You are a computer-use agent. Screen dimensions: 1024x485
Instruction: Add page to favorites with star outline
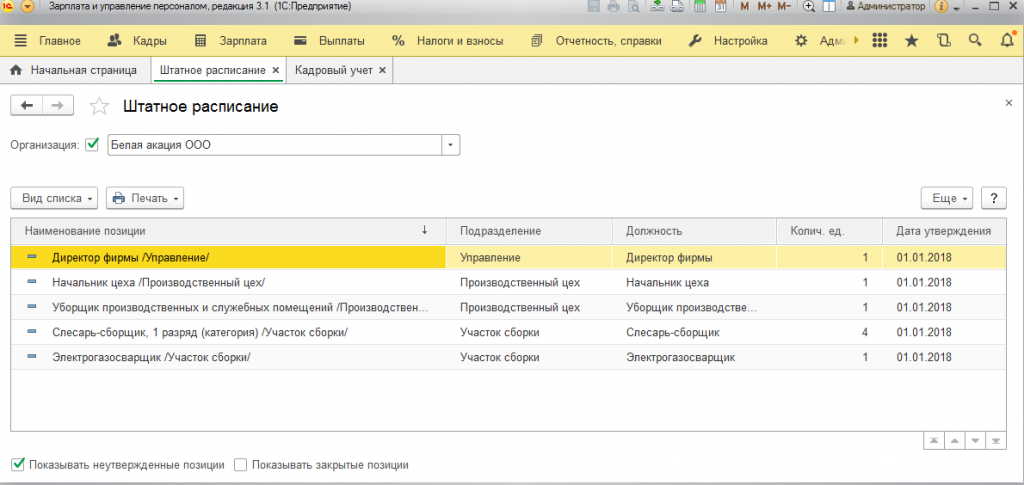click(99, 106)
